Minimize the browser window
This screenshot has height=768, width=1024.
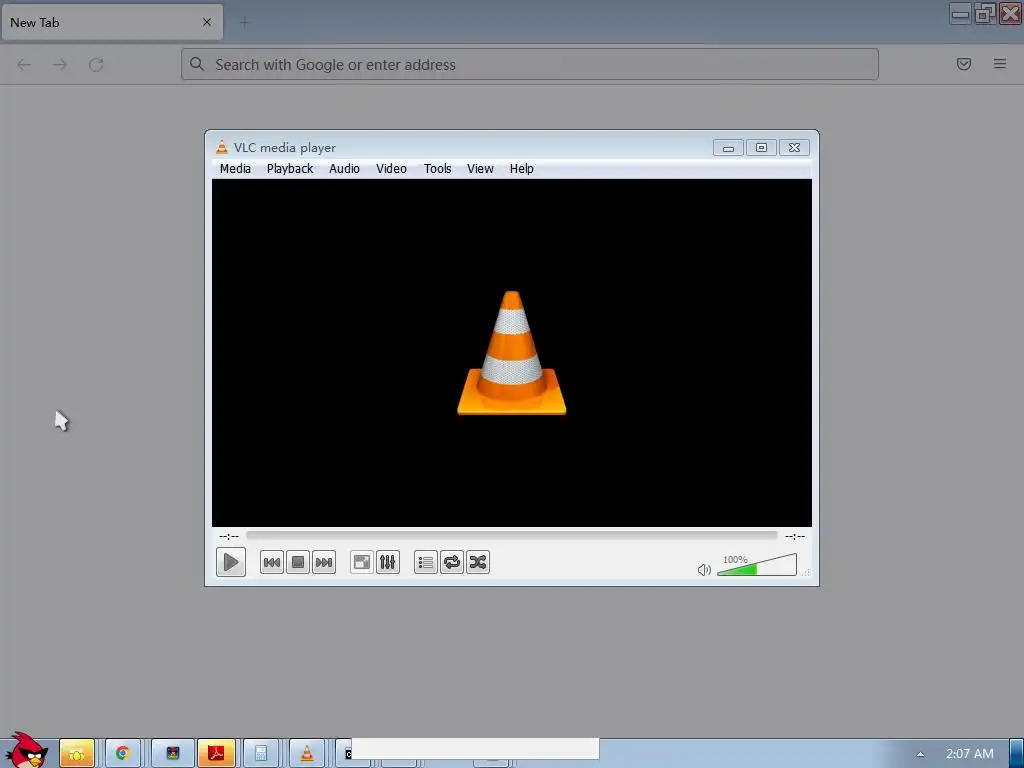point(960,14)
